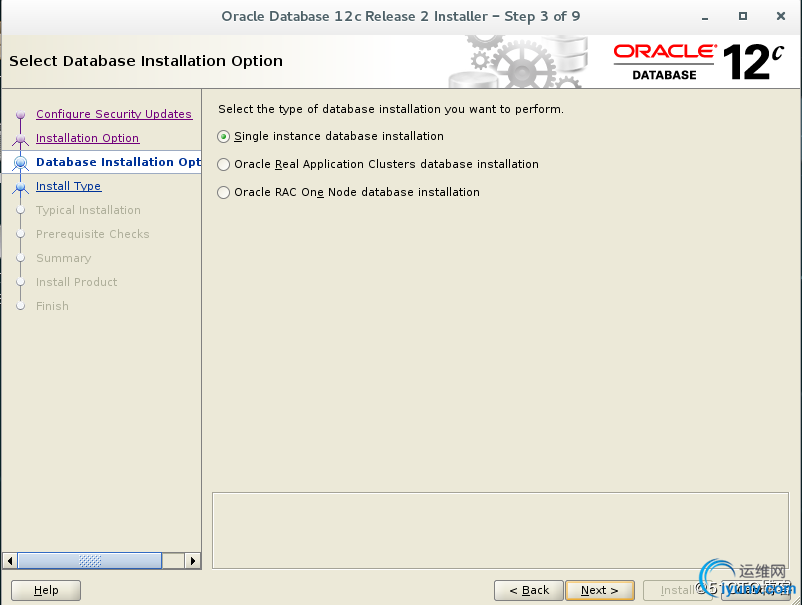
Task: Go back with the Back button
Action: pyautogui.click(x=529, y=590)
